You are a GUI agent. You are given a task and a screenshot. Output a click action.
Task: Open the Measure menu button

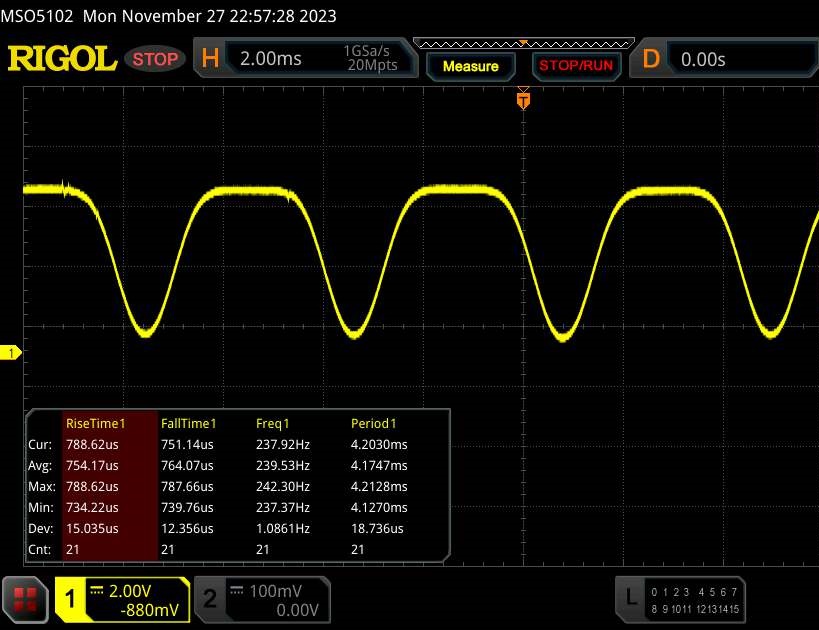tap(471, 66)
